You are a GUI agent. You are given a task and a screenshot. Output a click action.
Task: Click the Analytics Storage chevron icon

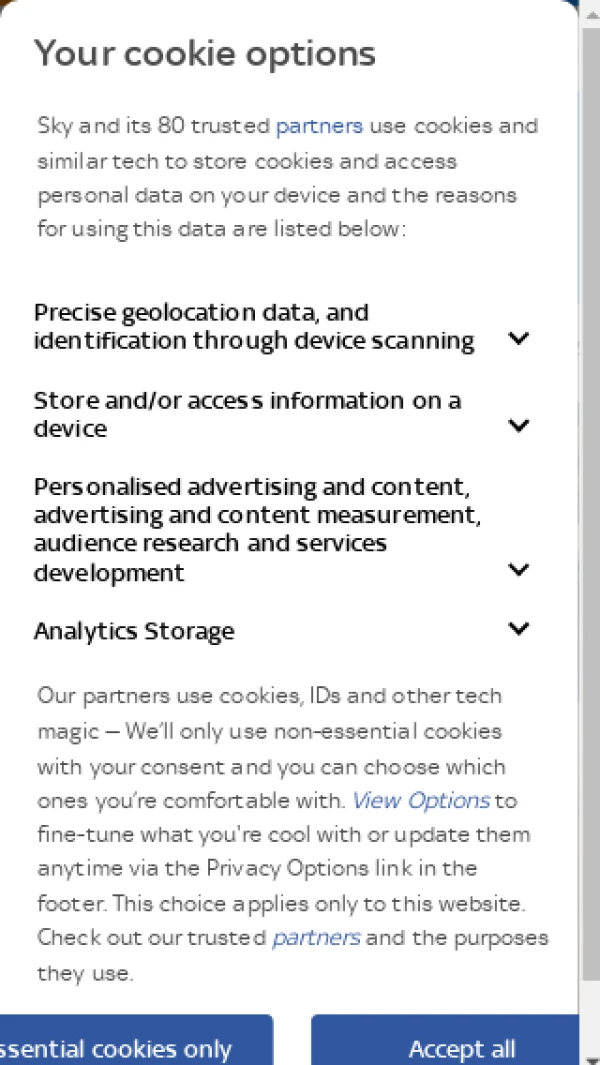(519, 629)
